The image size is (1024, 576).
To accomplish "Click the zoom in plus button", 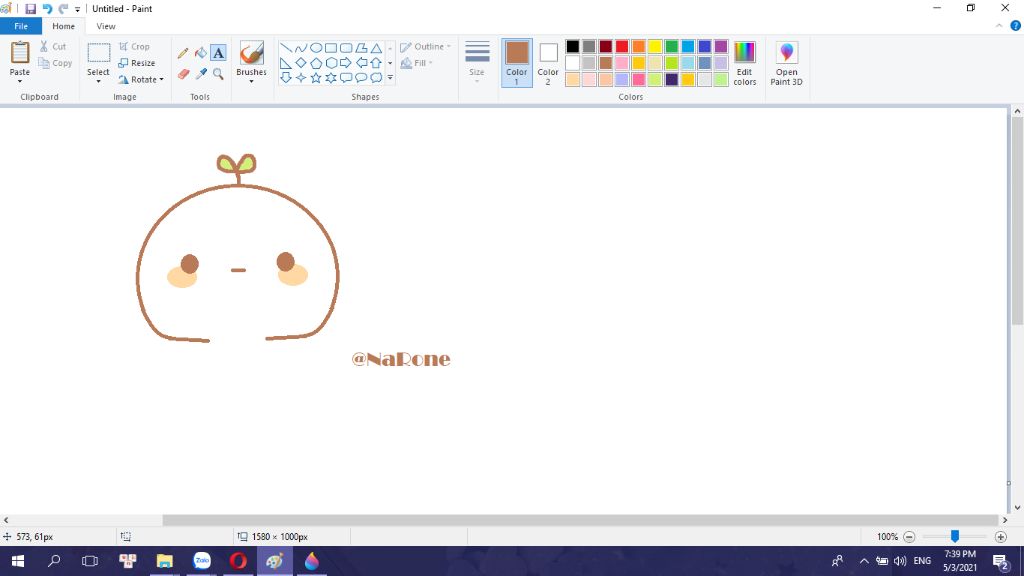I will pyautogui.click(x=1000, y=537).
